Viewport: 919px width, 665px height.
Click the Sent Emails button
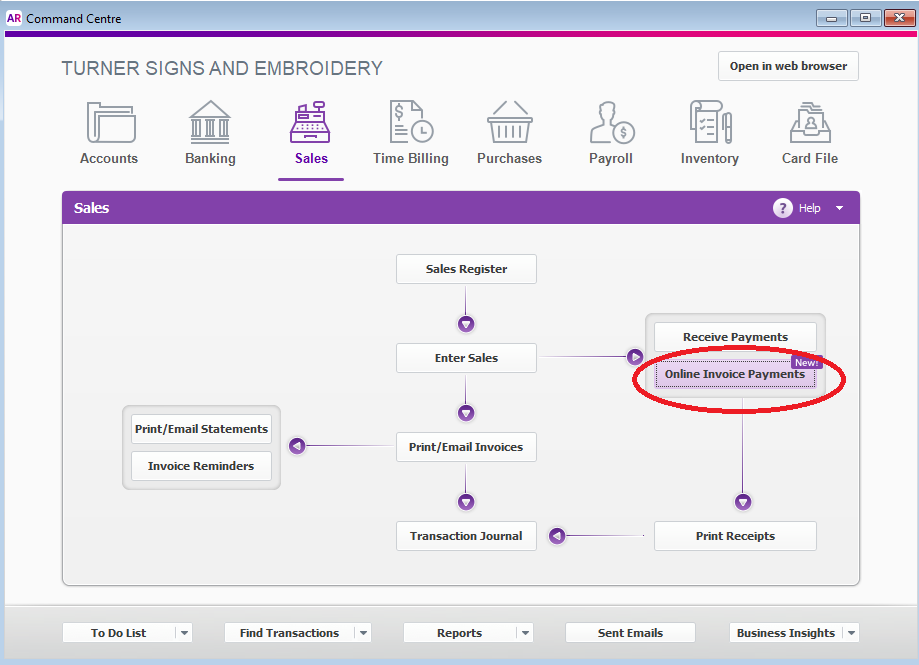pos(630,633)
